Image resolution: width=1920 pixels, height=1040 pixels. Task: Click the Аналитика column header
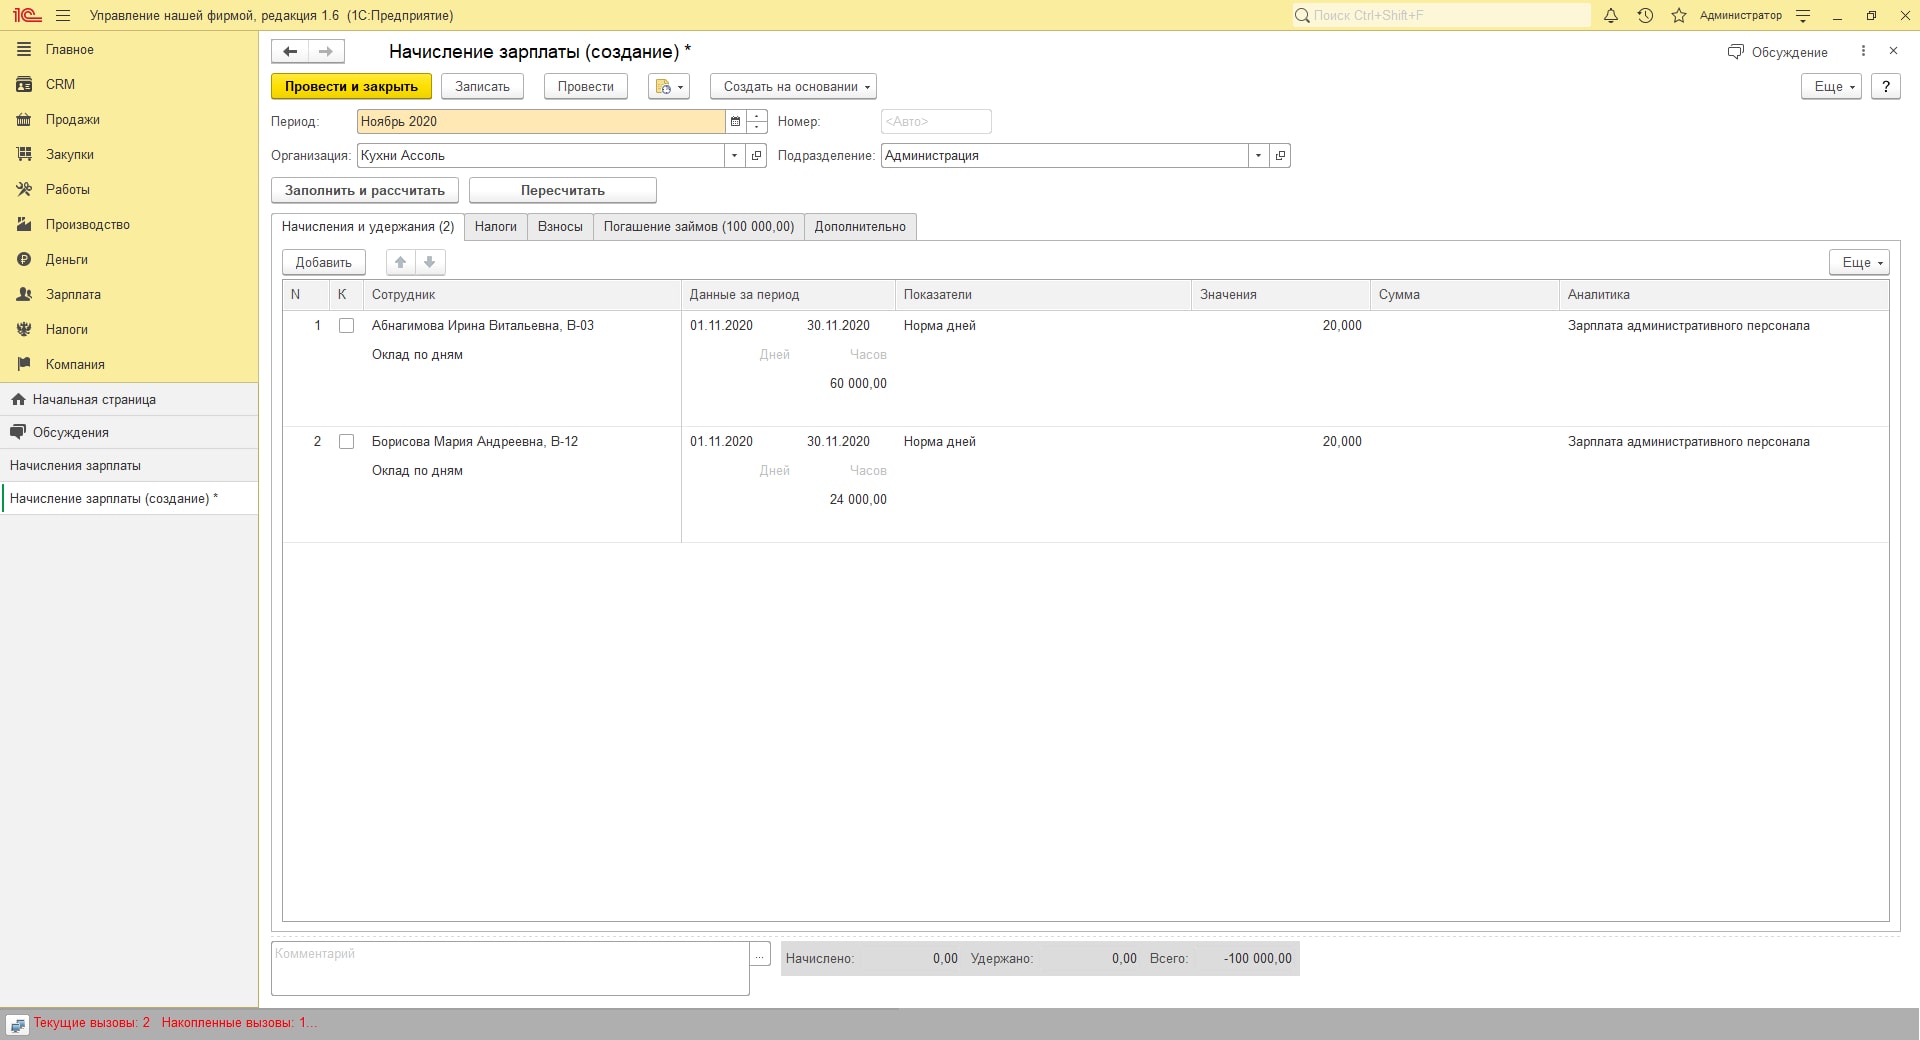(1724, 295)
